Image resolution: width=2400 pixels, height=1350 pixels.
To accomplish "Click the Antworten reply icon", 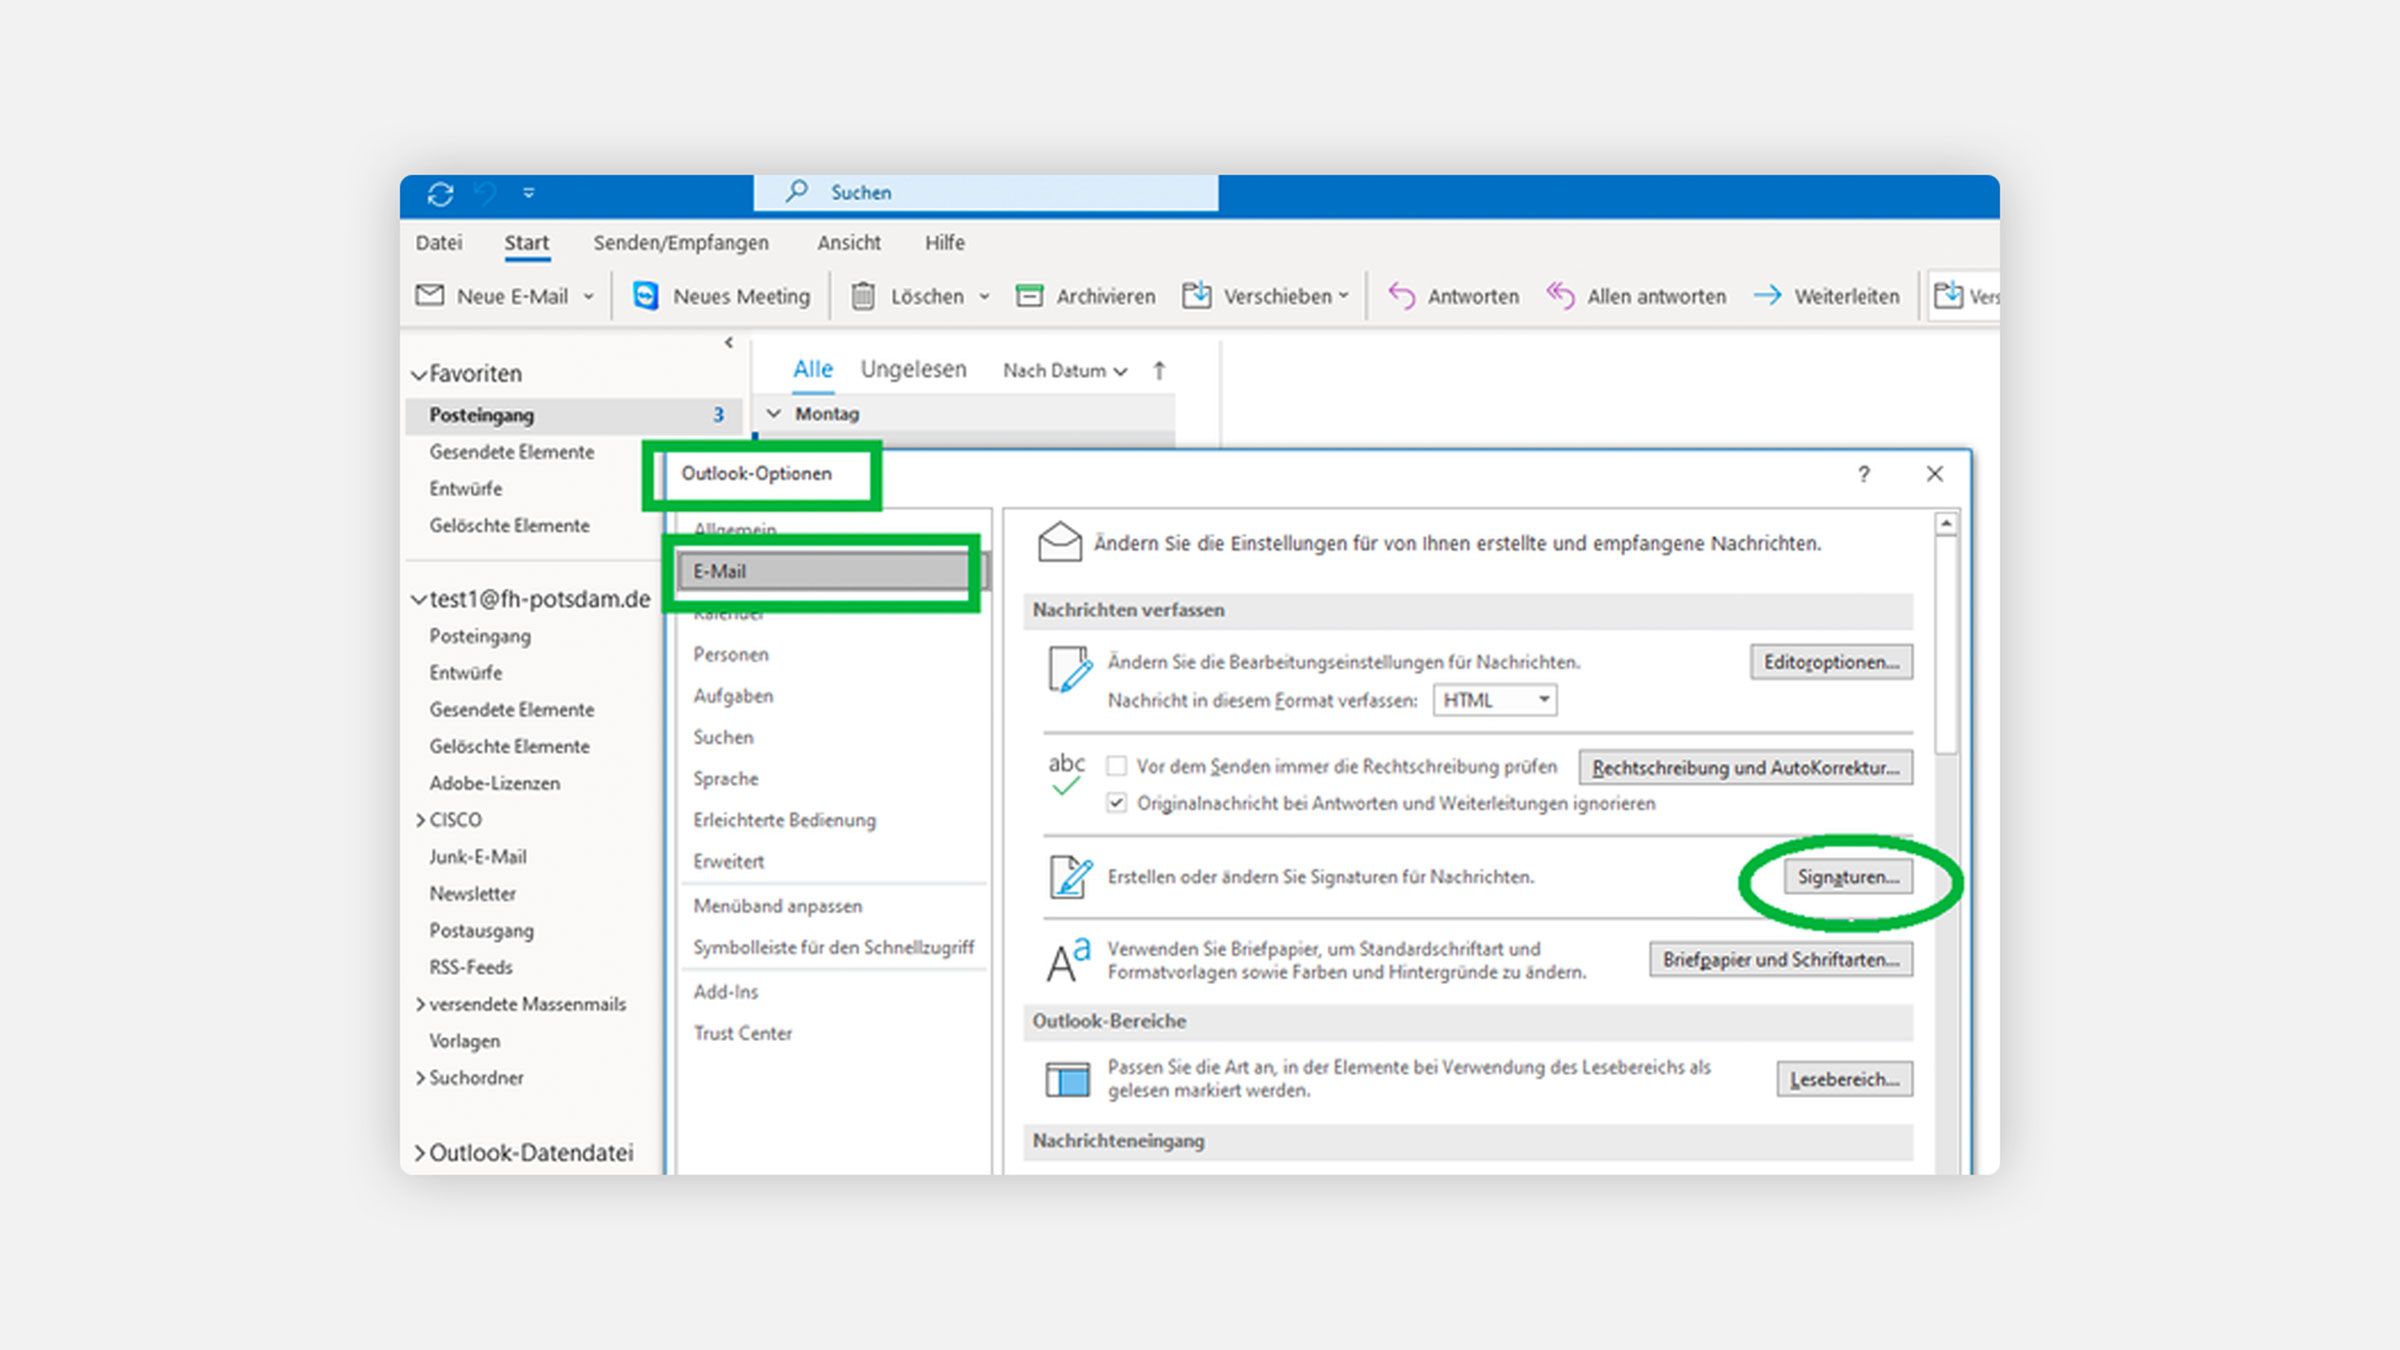I will (1402, 296).
